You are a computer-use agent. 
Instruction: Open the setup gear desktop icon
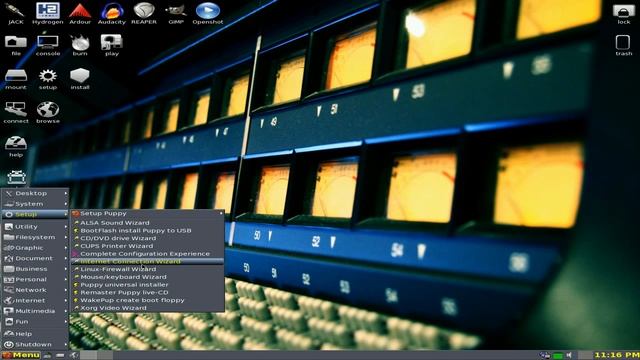click(x=48, y=79)
